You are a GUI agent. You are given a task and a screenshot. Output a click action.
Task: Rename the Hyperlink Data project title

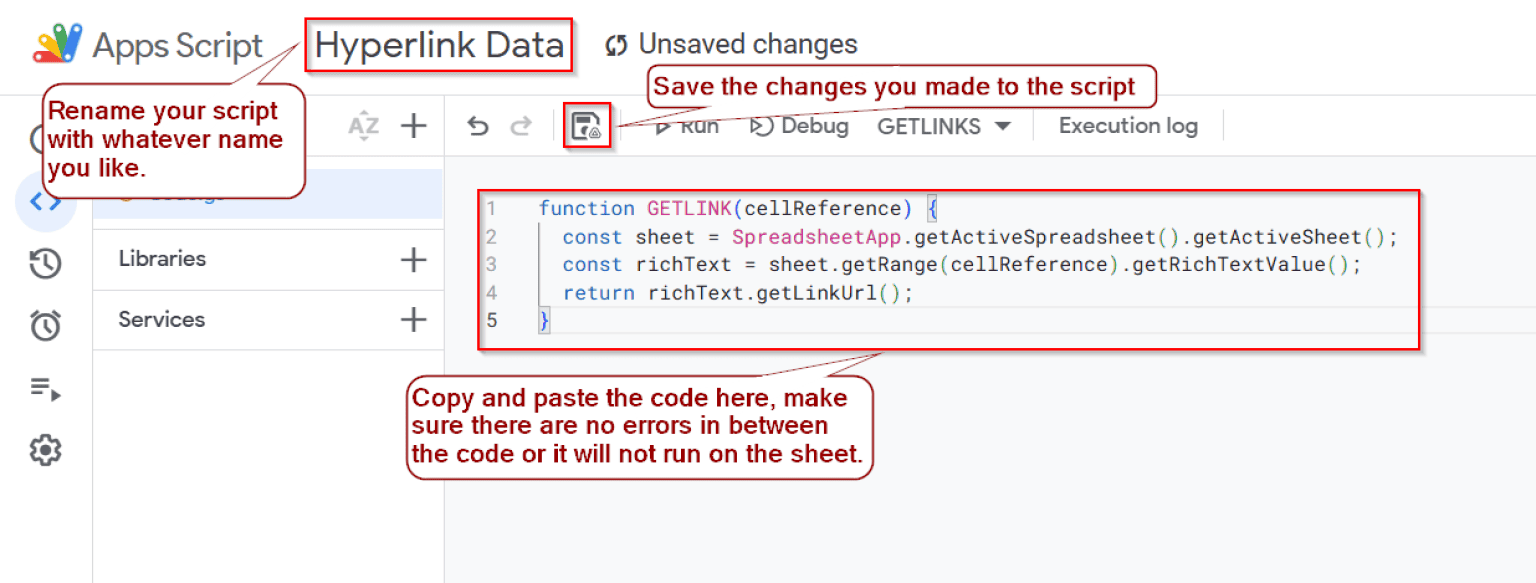(x=438, y=45)
